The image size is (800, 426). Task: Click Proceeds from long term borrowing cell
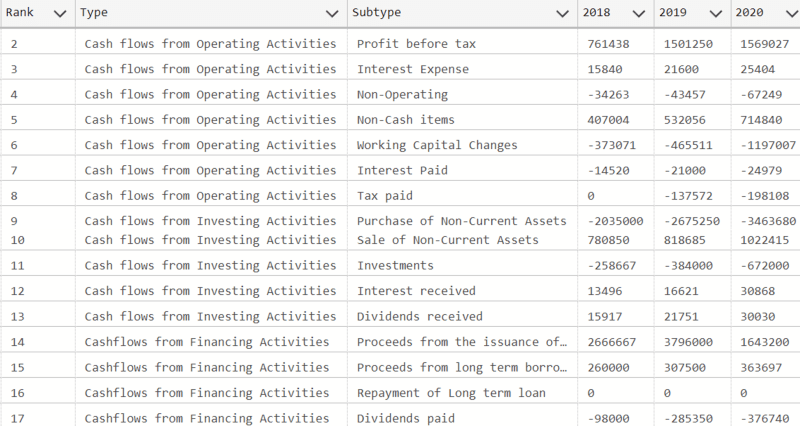[x=462, y=368]
